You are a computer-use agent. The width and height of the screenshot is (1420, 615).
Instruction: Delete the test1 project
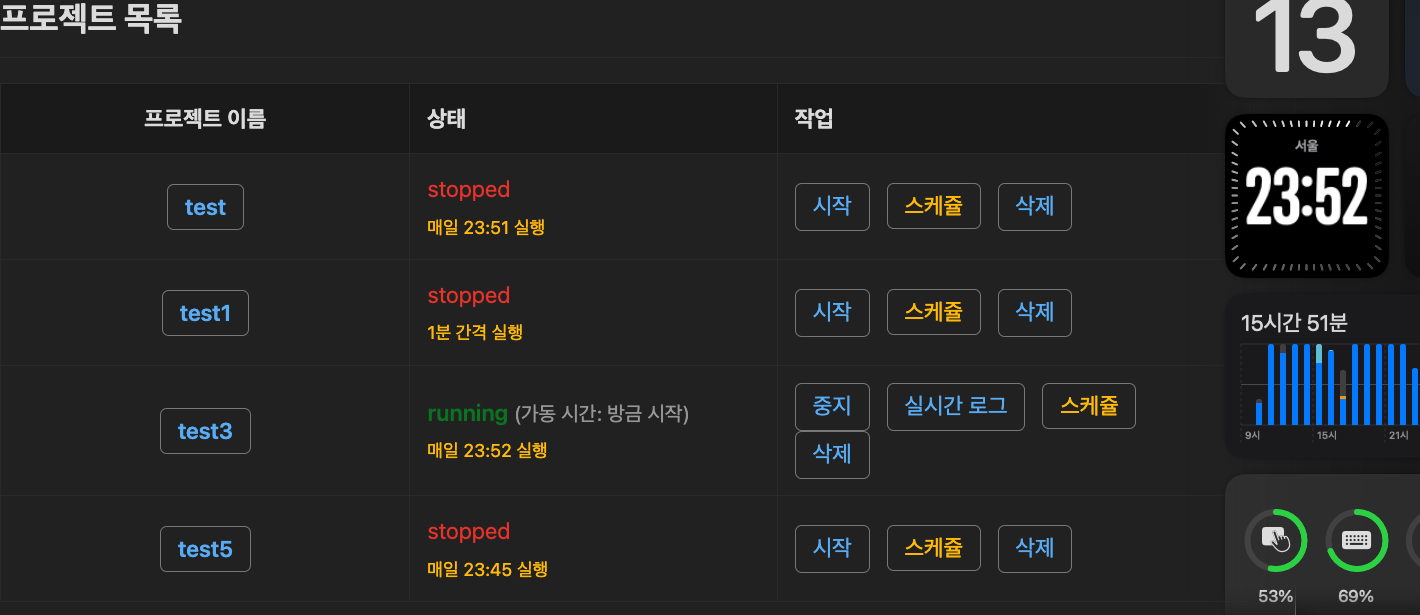(1035, 313)
